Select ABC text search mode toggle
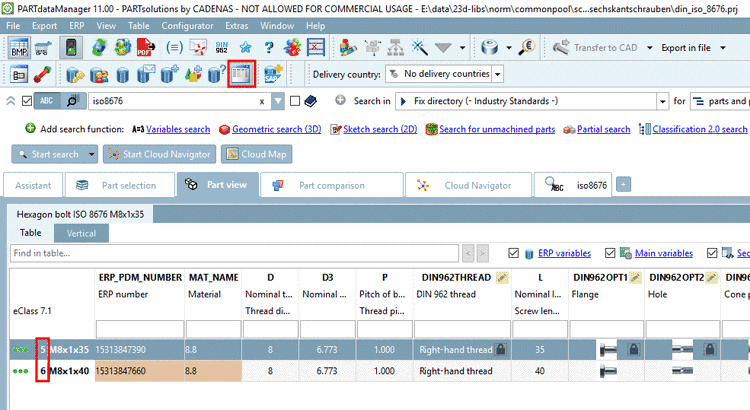The width and height of the screenshot is (750, 410). pyautogui.click(x=47, y=101)
